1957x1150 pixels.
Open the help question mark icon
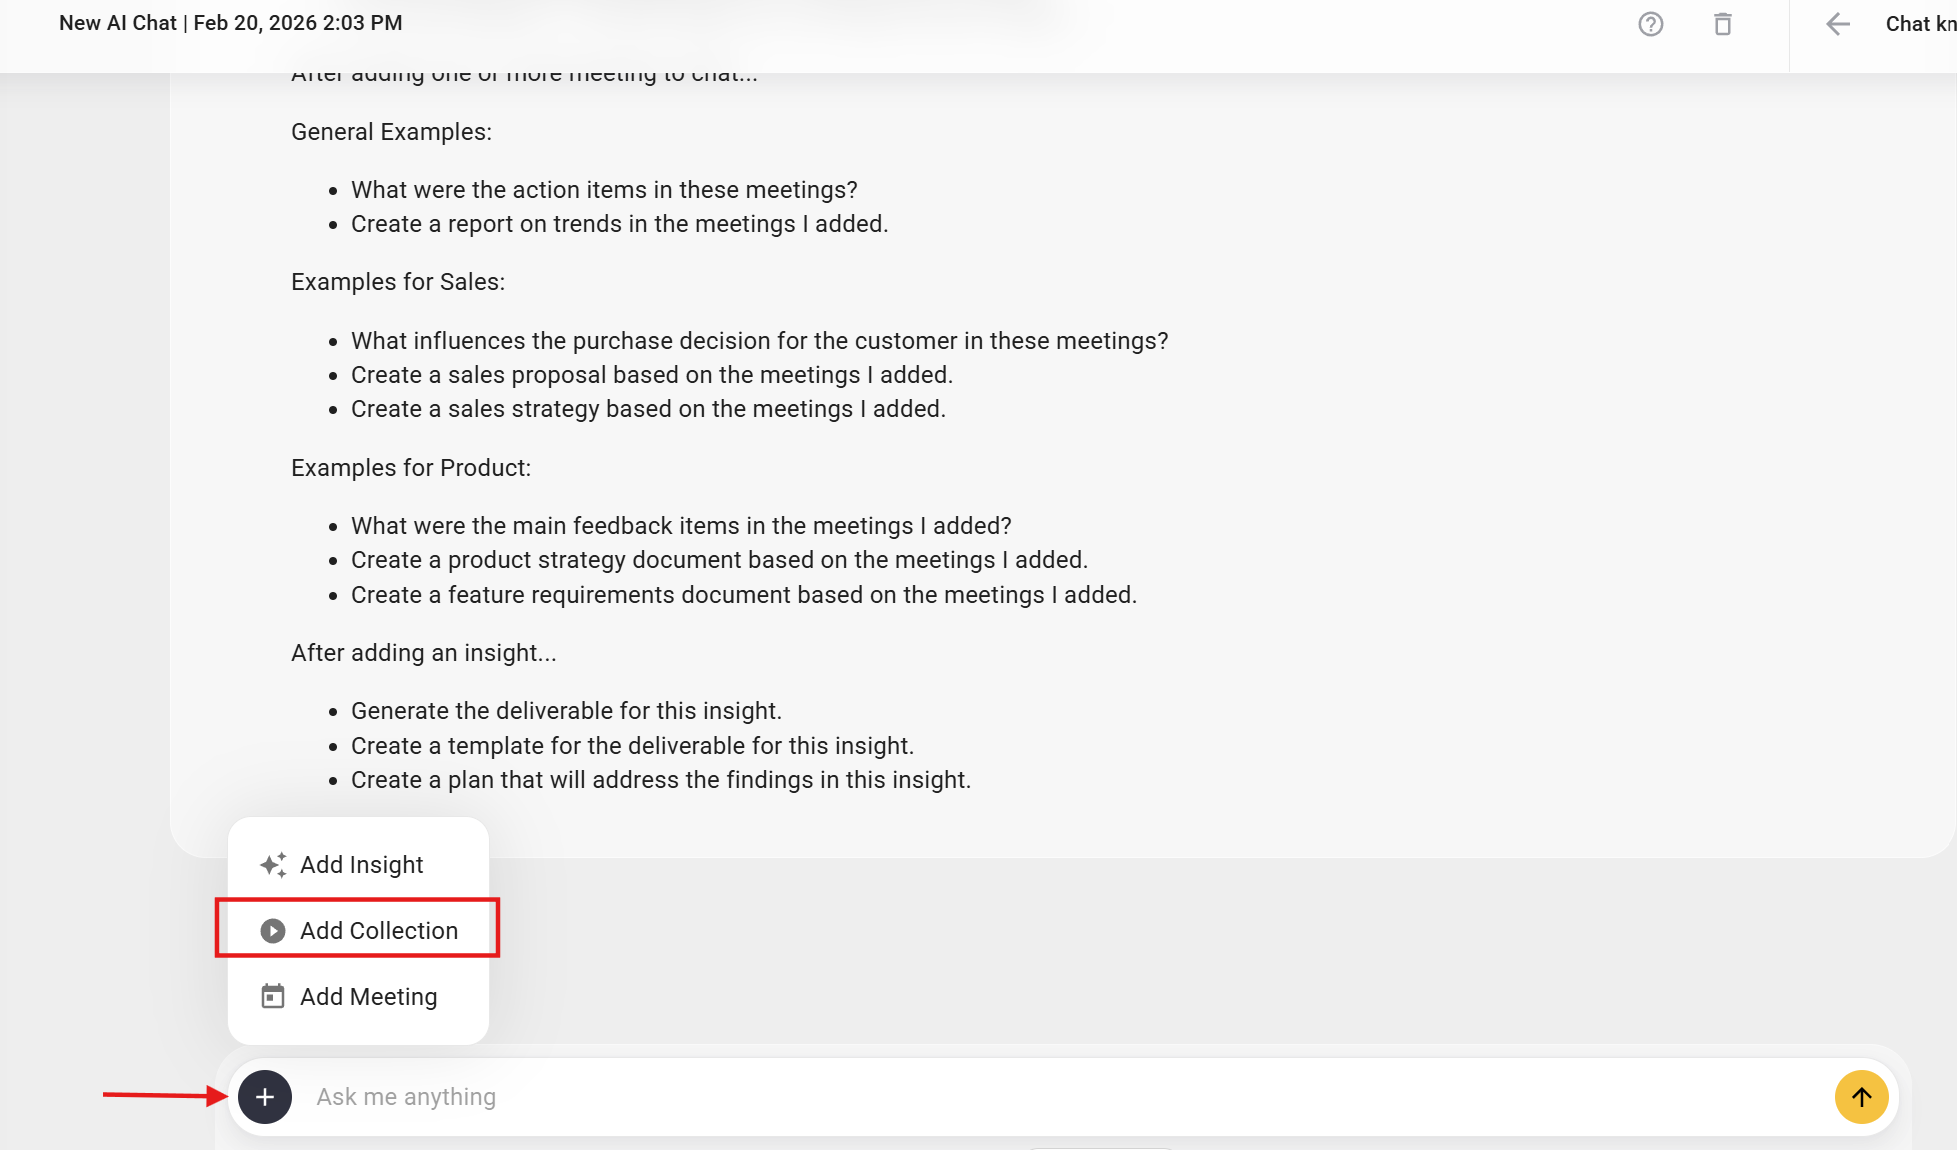[x=1651, y=24]
